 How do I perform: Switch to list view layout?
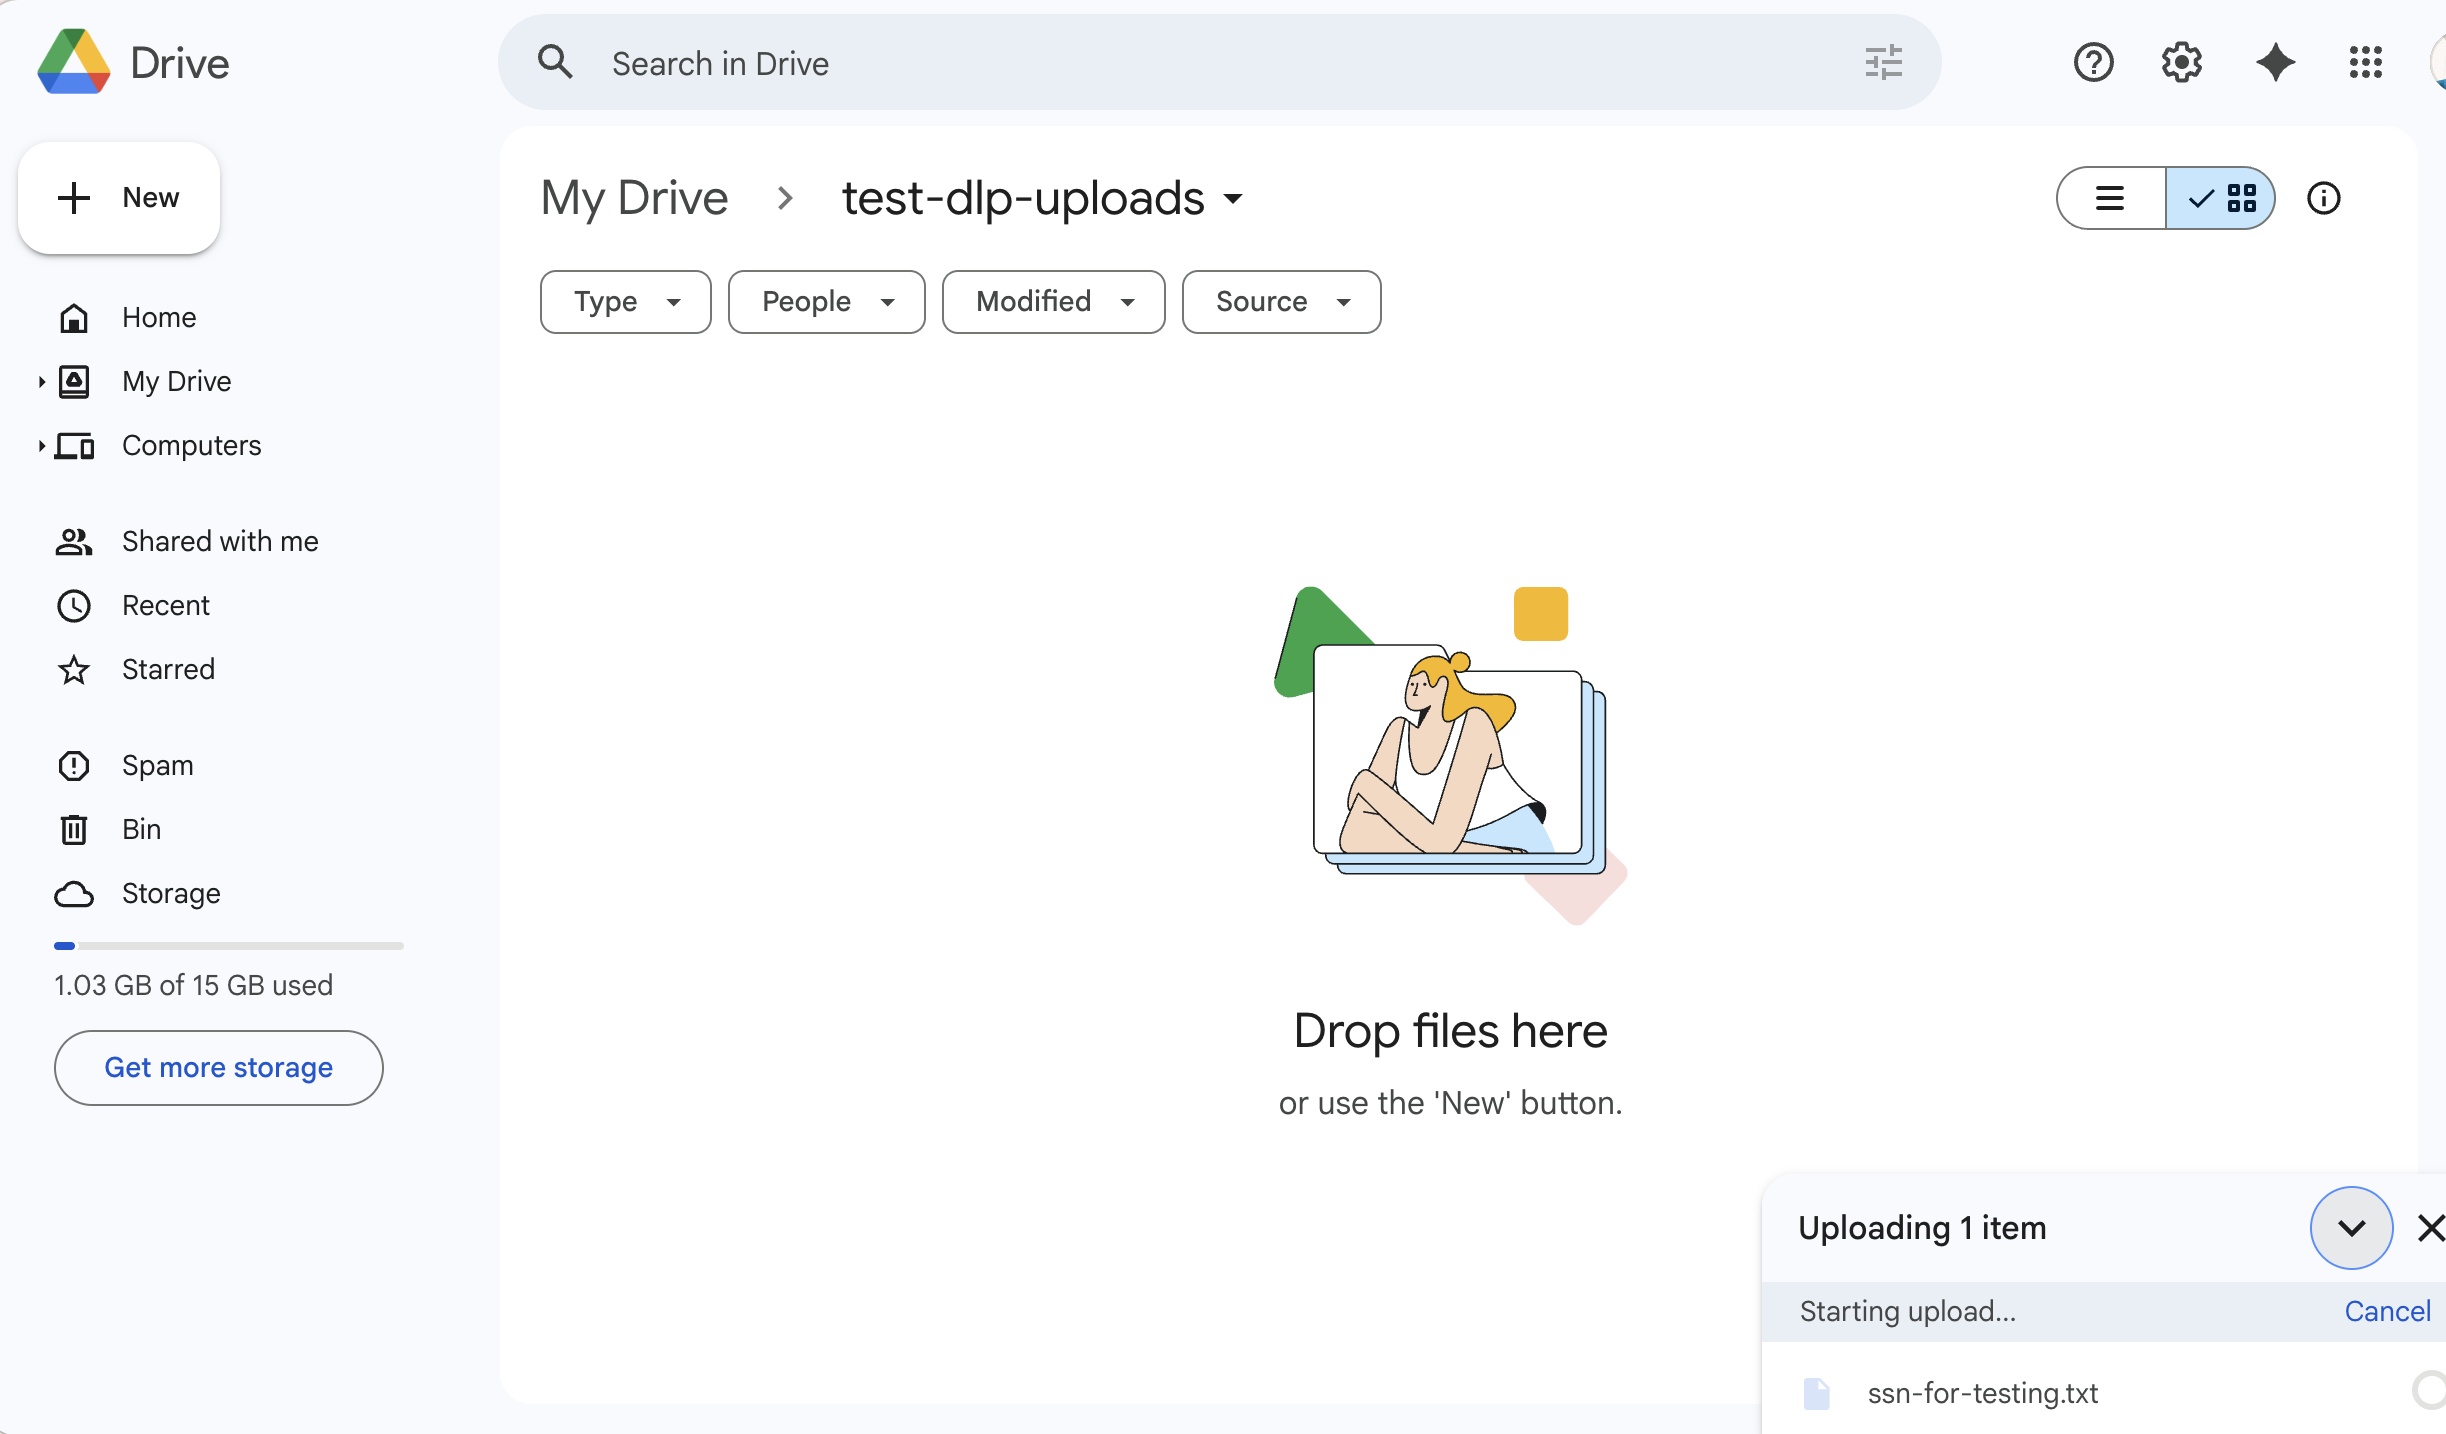click(2110, 198)
